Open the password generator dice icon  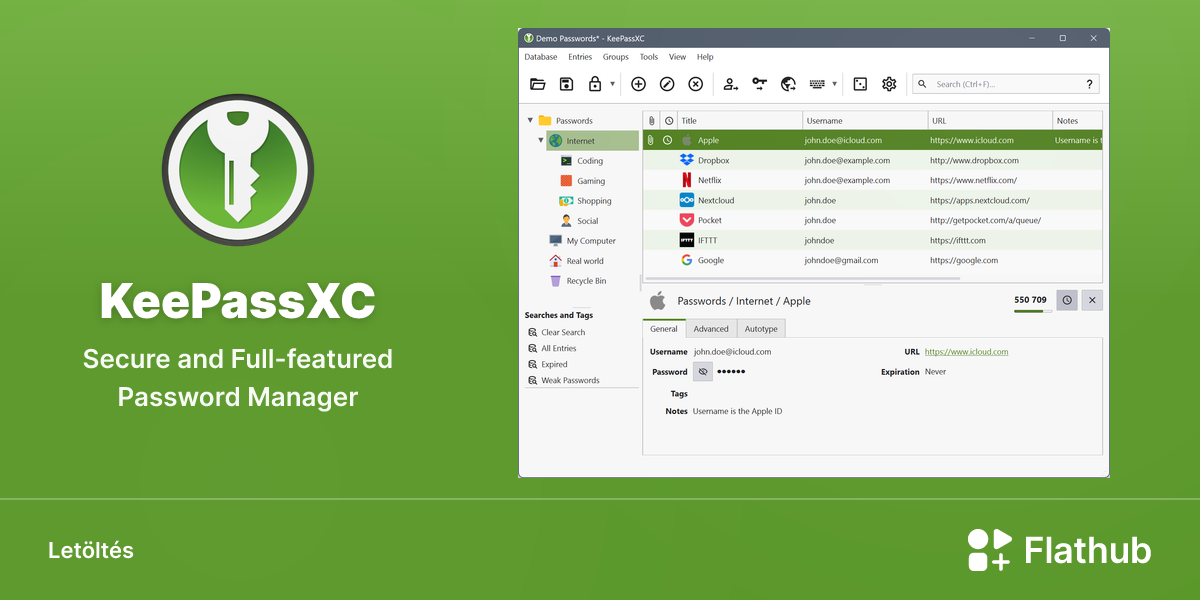point(860,84)
